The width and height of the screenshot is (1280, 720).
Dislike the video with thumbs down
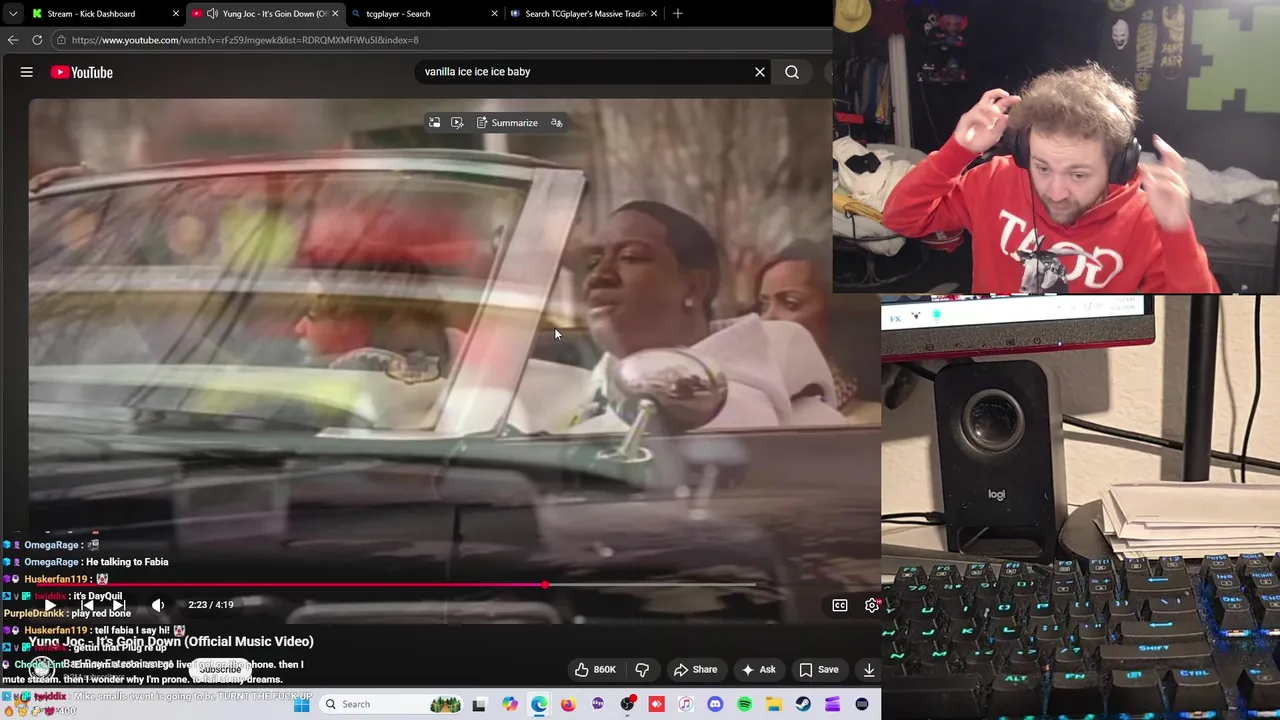coord(643,670)
